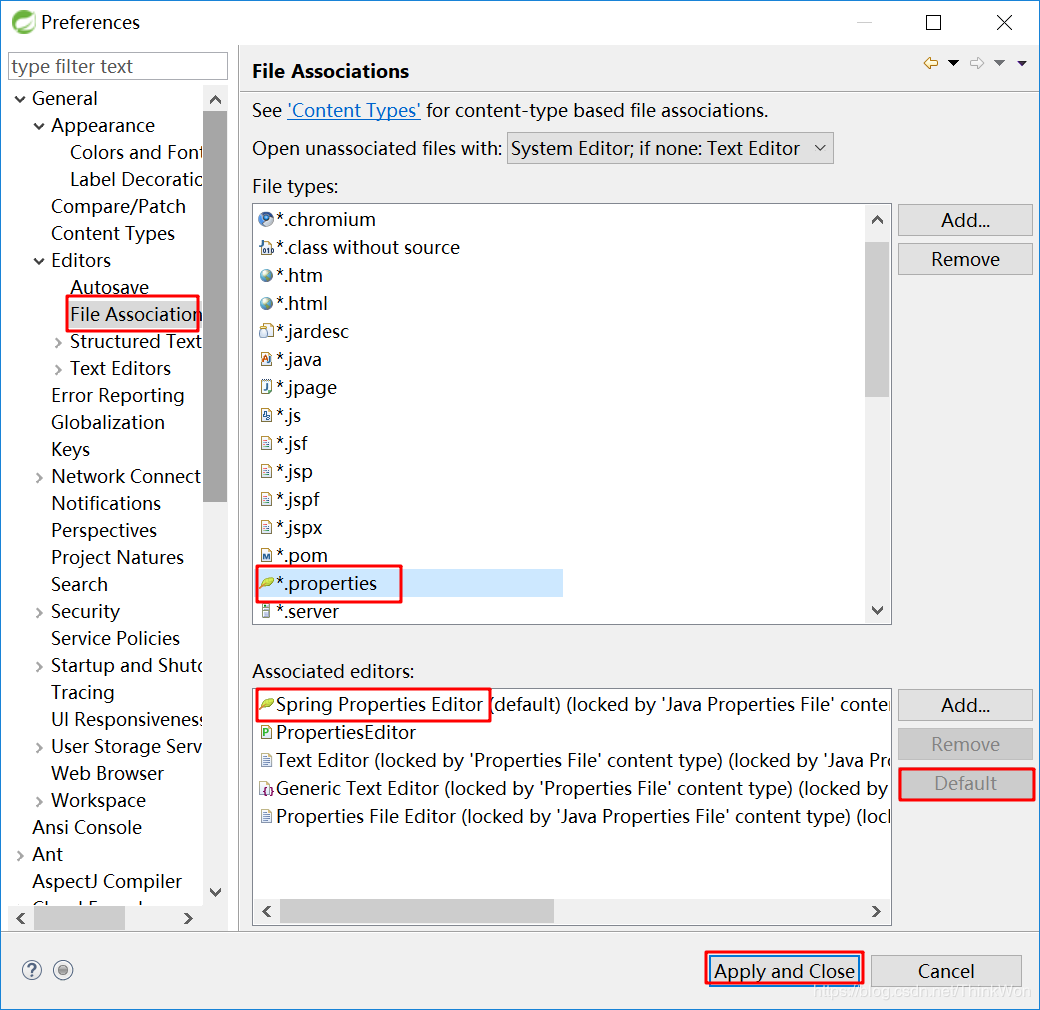Select Content Types in the tree

tap(113, 233)
